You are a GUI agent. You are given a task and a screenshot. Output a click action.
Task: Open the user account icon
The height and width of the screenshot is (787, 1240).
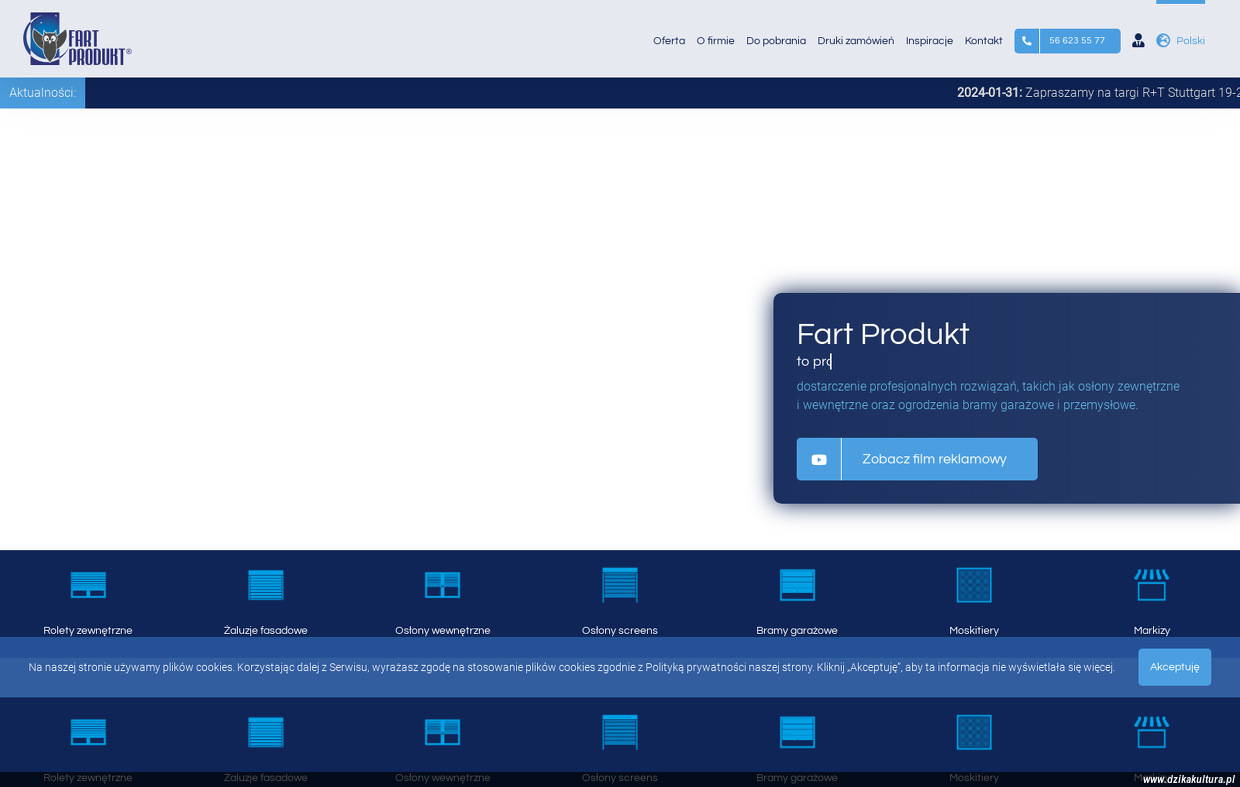coord(1138,41)
